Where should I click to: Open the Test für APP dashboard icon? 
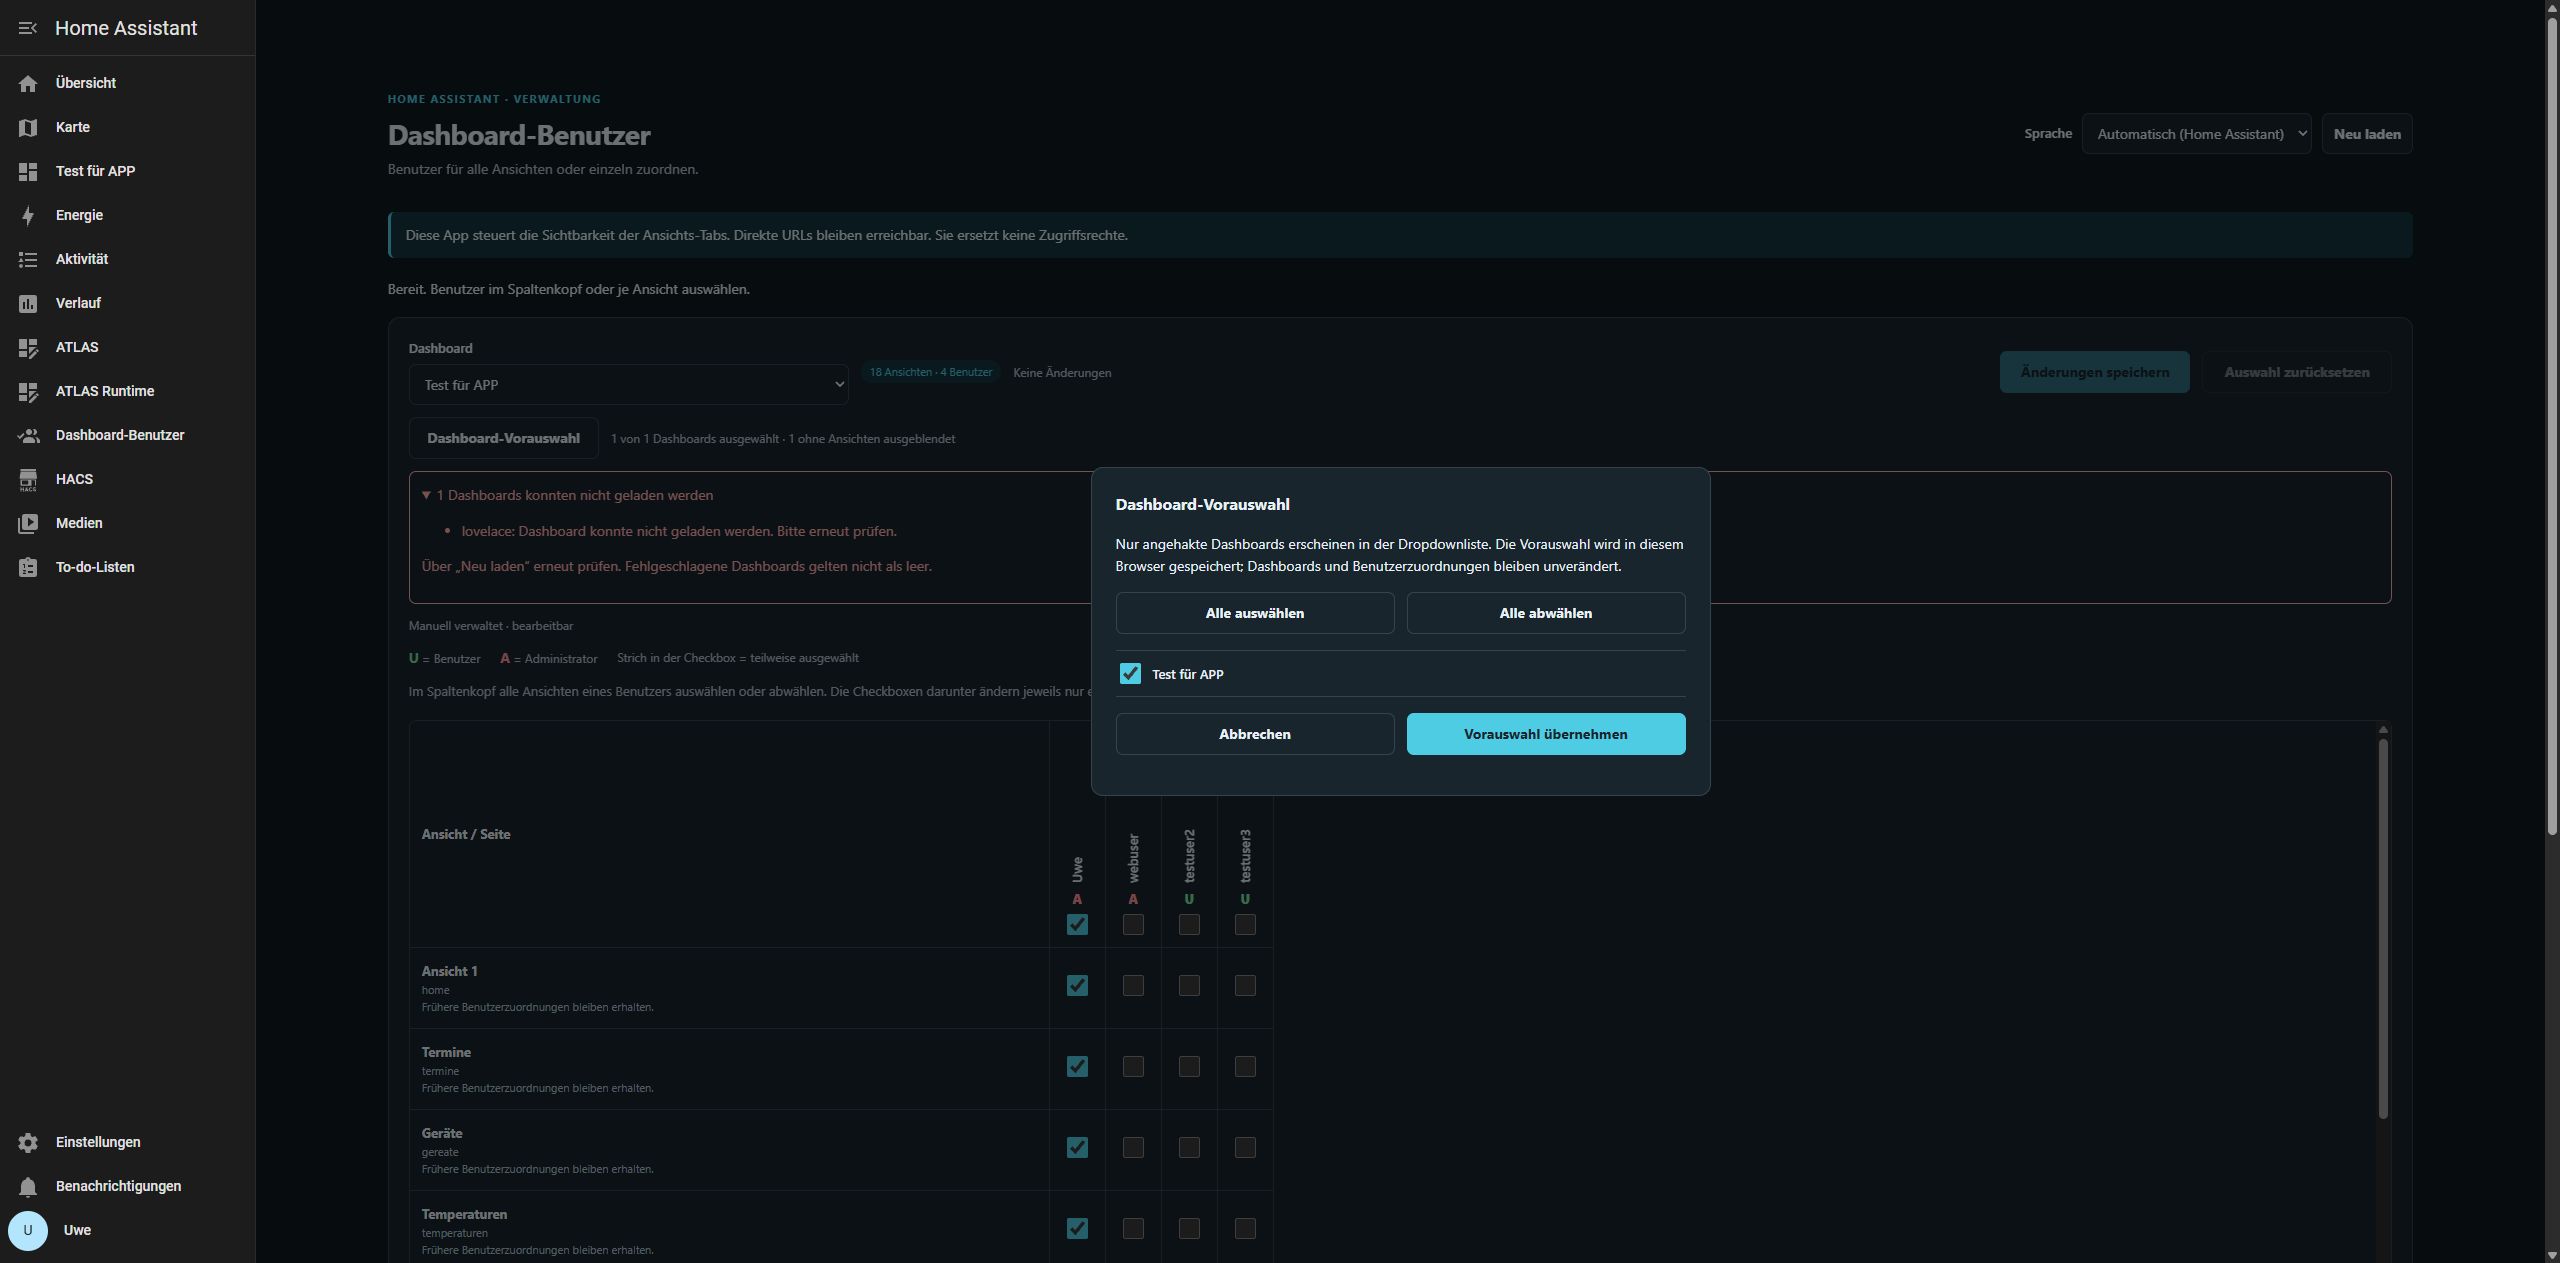click(x=28, y=171)
